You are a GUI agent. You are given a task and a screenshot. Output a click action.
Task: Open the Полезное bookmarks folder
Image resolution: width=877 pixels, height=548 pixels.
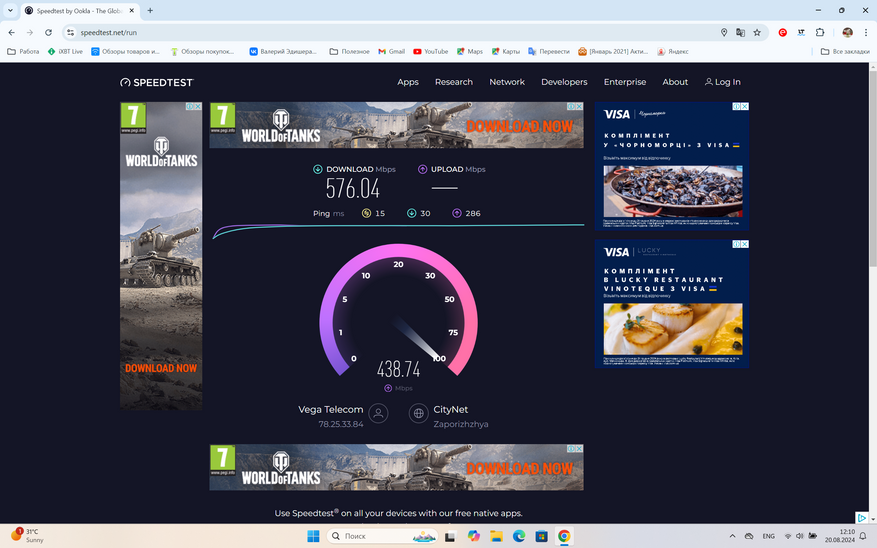pos(350,51)
